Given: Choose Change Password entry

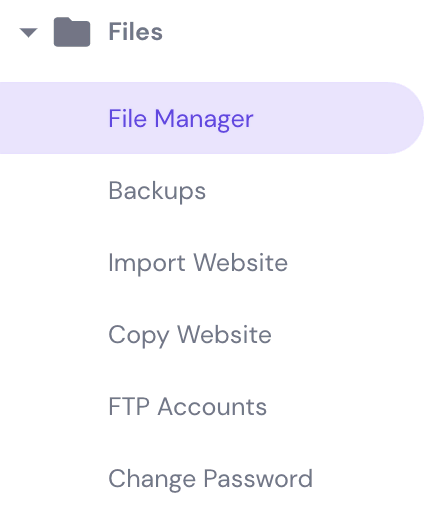Looking at the screenshot, I should (211, 479).
